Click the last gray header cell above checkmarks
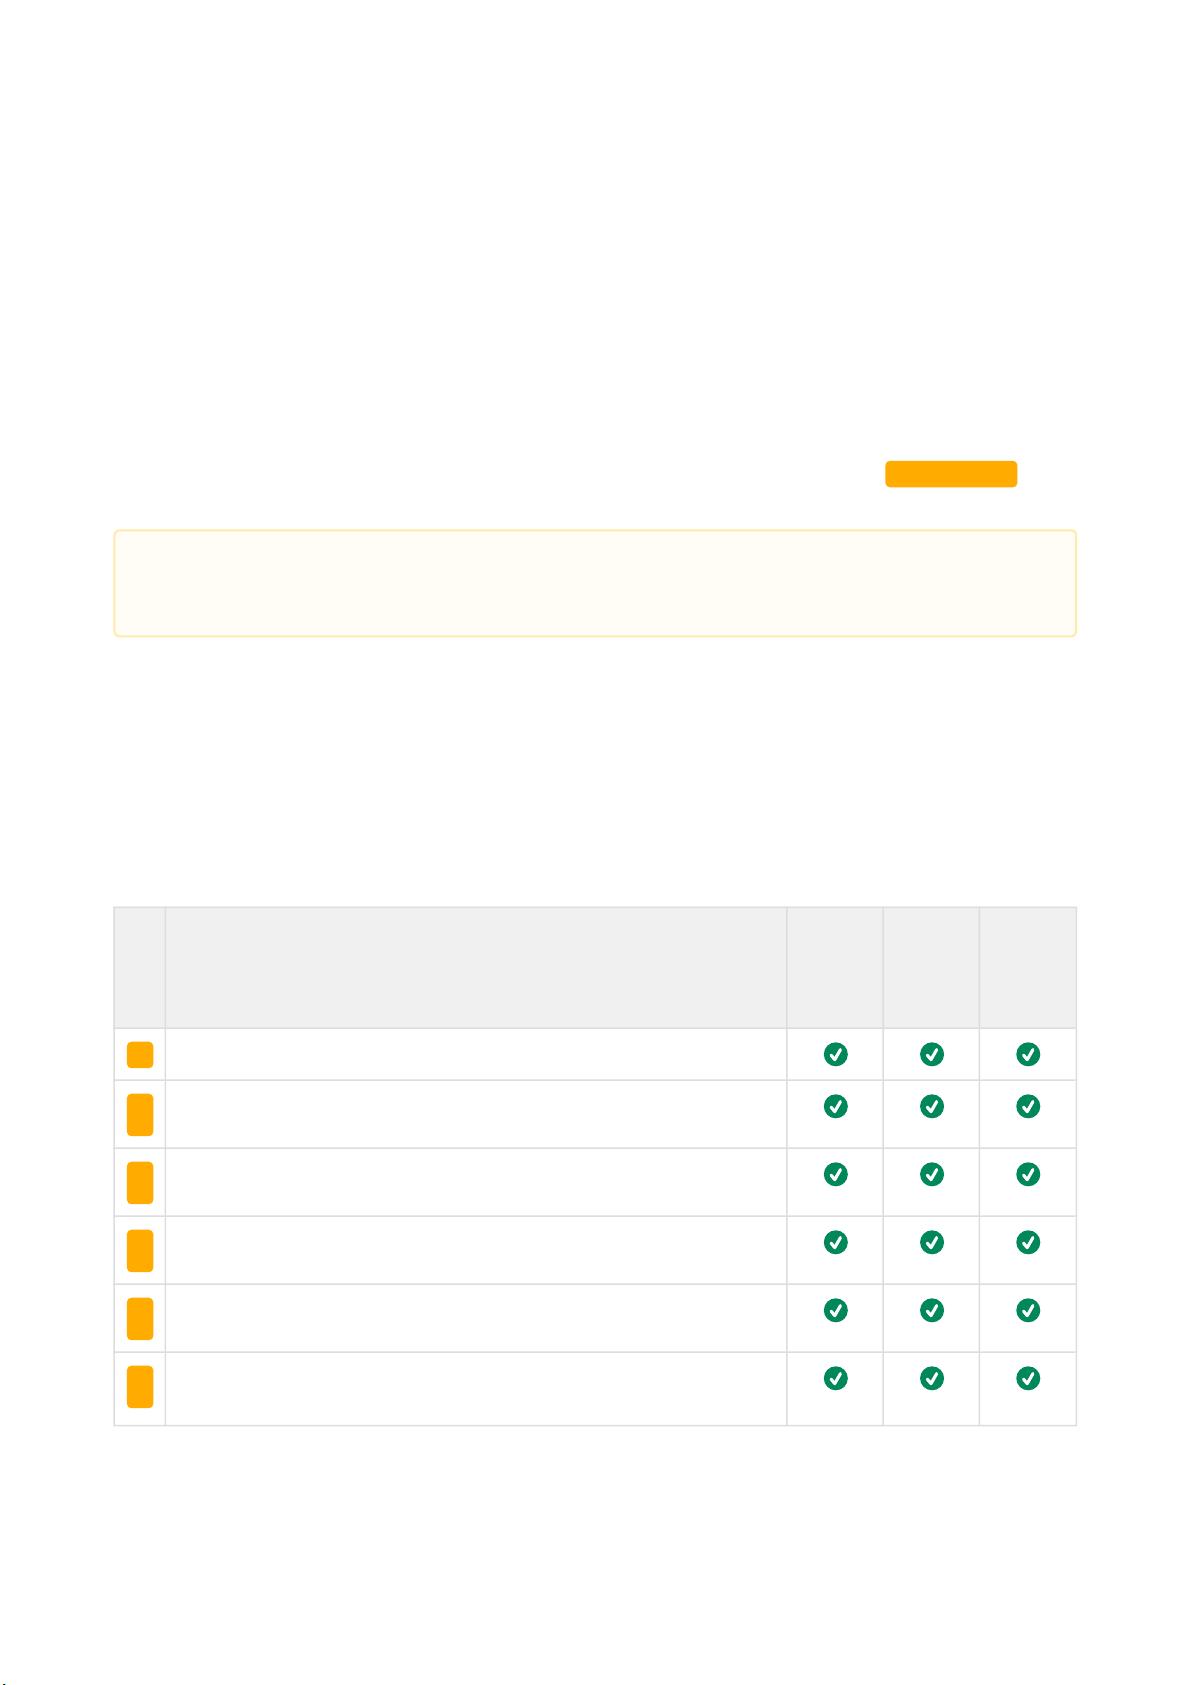Screen dimensions: 1192x1685 click(1028, 968)
